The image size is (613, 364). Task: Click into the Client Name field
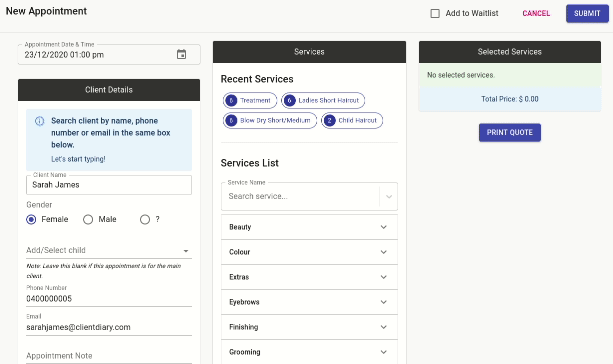(109, 185)
